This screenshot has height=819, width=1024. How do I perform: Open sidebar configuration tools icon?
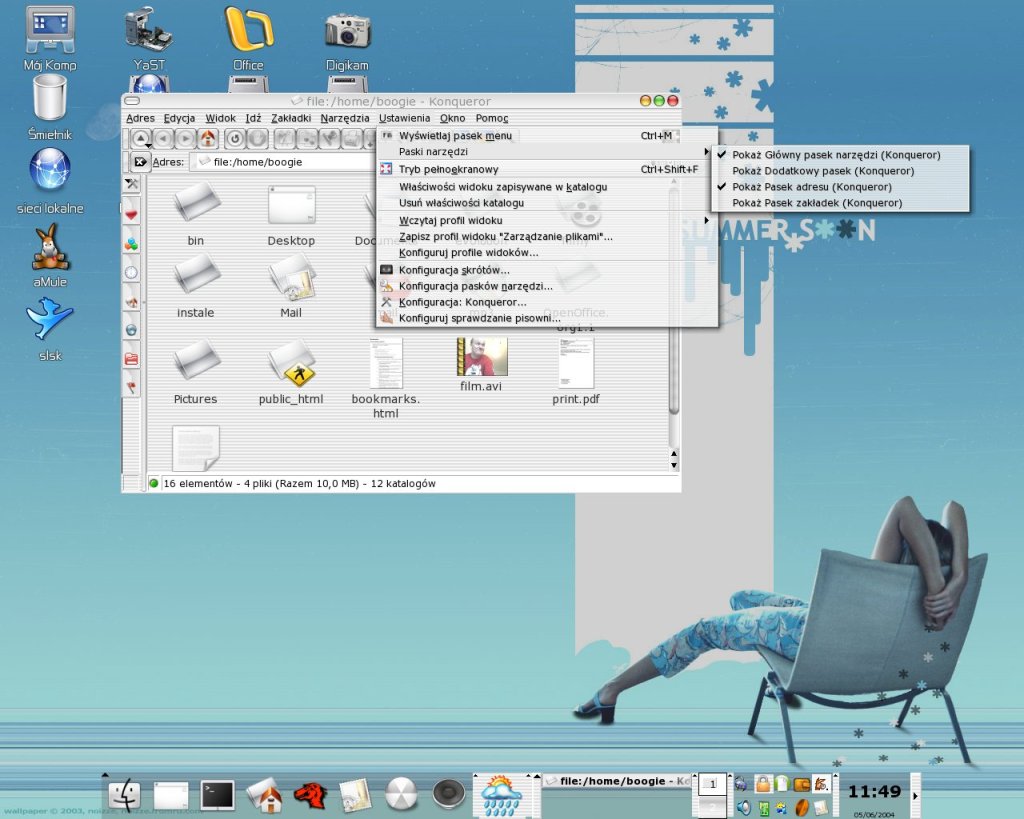pyautogui.click(x=132, y=184)
